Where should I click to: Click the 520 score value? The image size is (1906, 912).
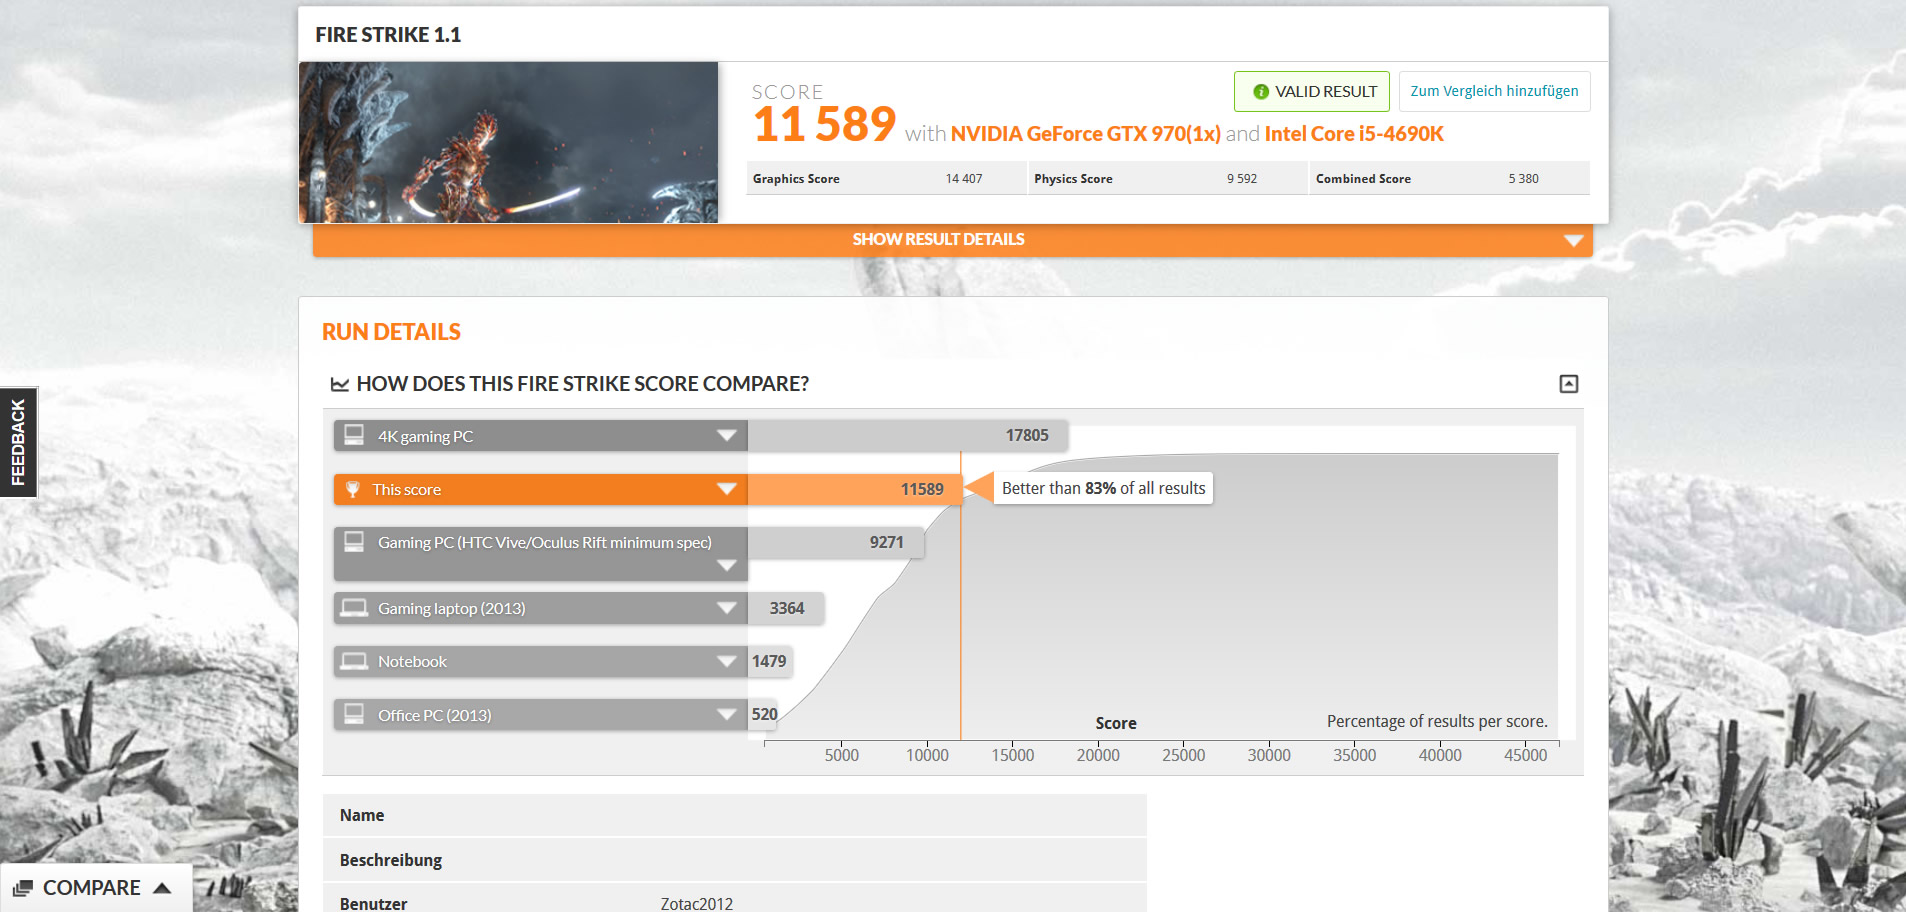click(764, 714)
